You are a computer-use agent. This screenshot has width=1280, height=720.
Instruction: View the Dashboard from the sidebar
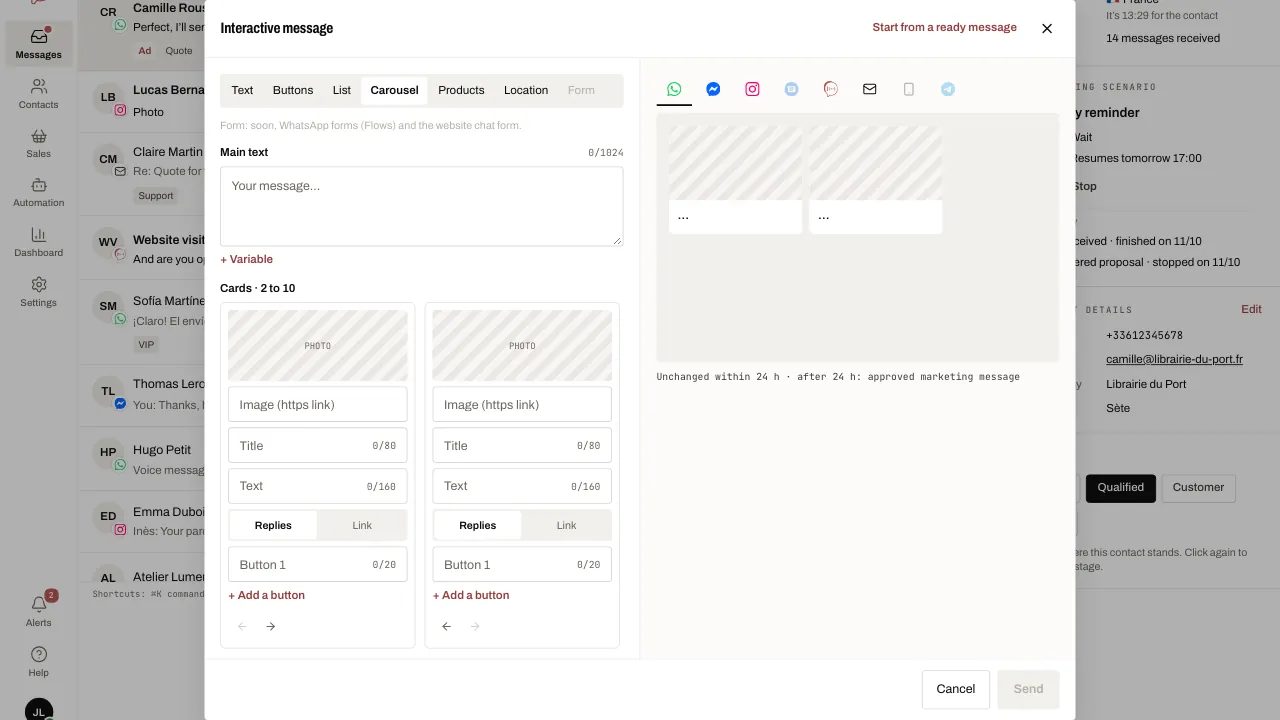[x=39, y=242]
